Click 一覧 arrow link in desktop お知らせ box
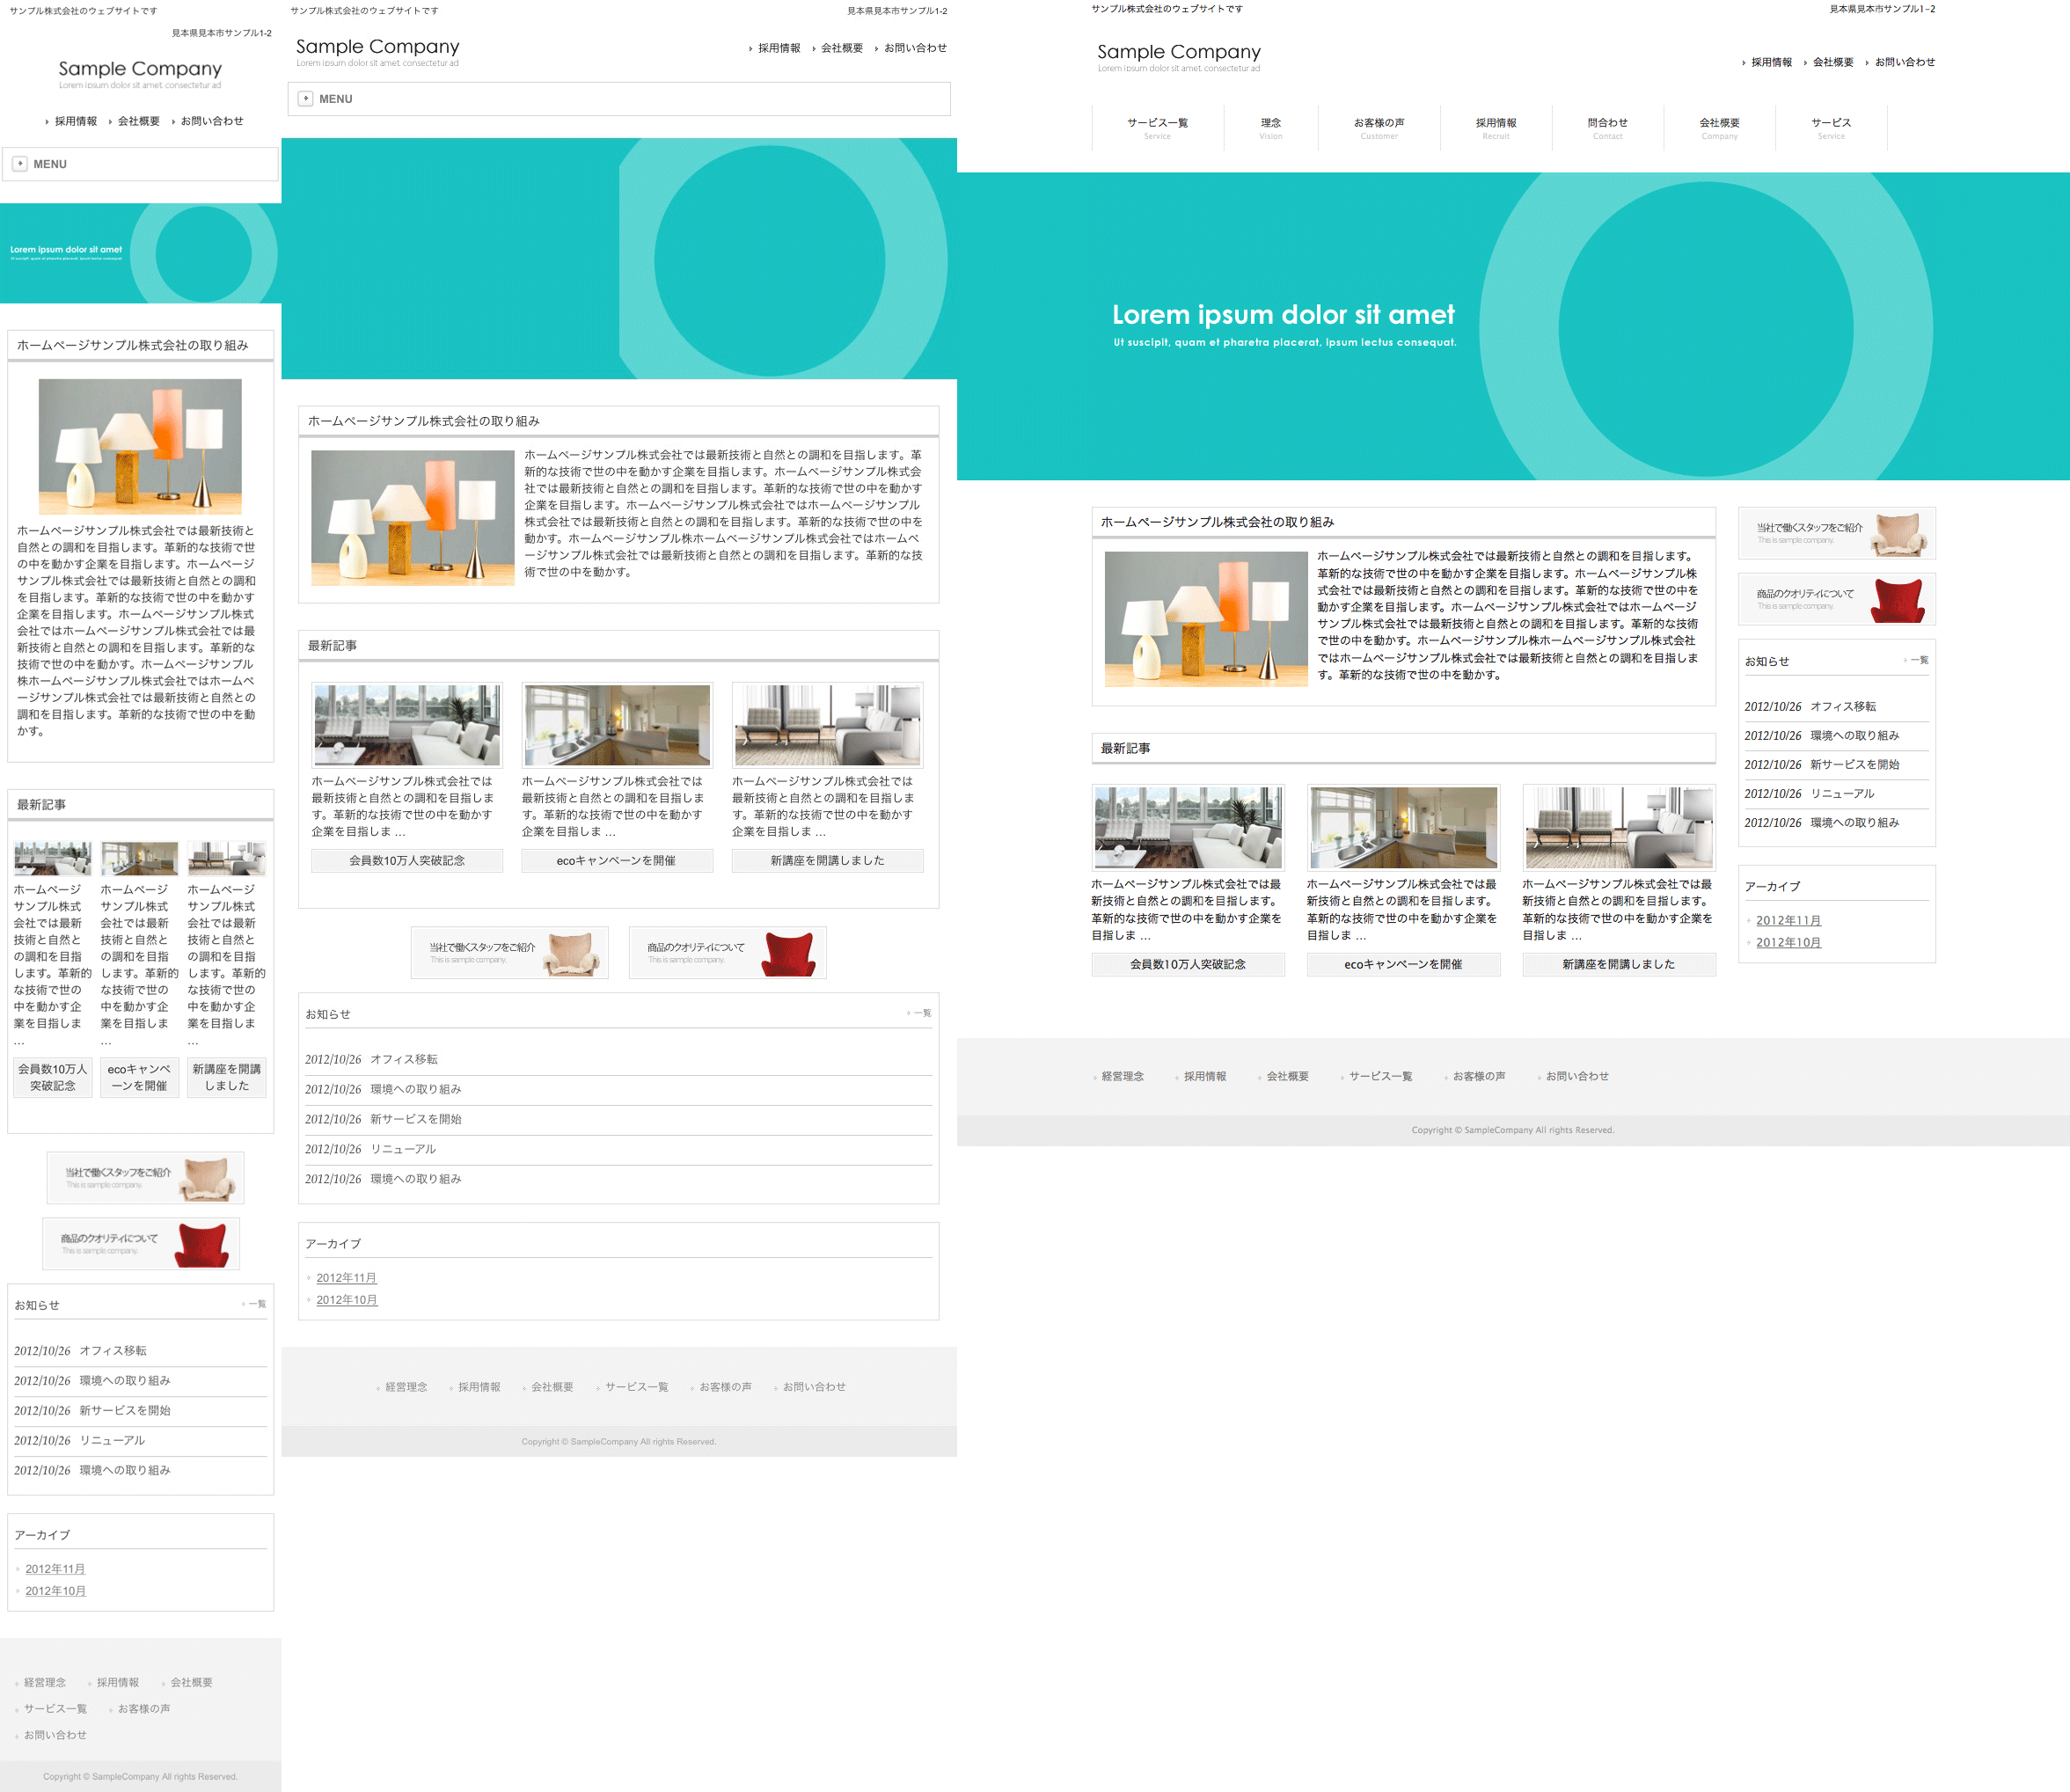The image size is (2070, 1792). coord(1918,660)
